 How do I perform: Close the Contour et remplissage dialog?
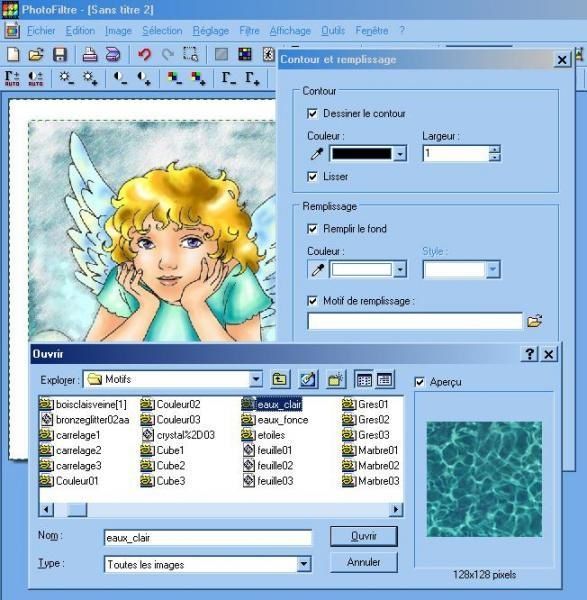pos(562,60)
